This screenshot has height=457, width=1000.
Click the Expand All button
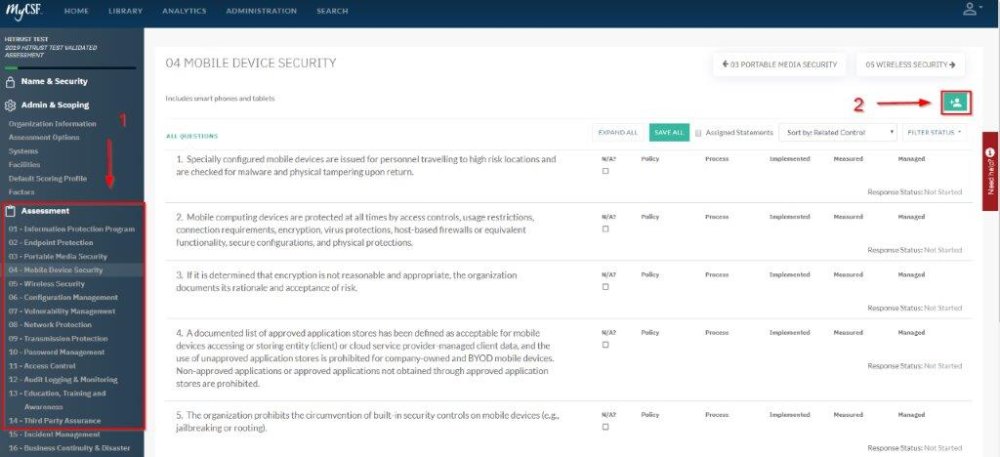tap(617, 132)
